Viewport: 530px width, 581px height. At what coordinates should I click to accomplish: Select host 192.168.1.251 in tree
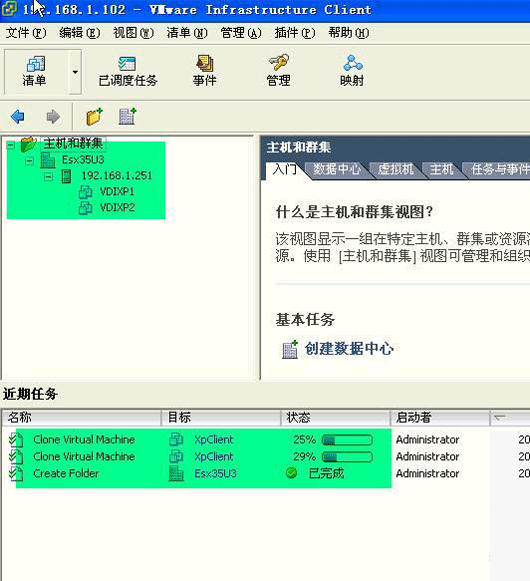[x=117, y=176]
